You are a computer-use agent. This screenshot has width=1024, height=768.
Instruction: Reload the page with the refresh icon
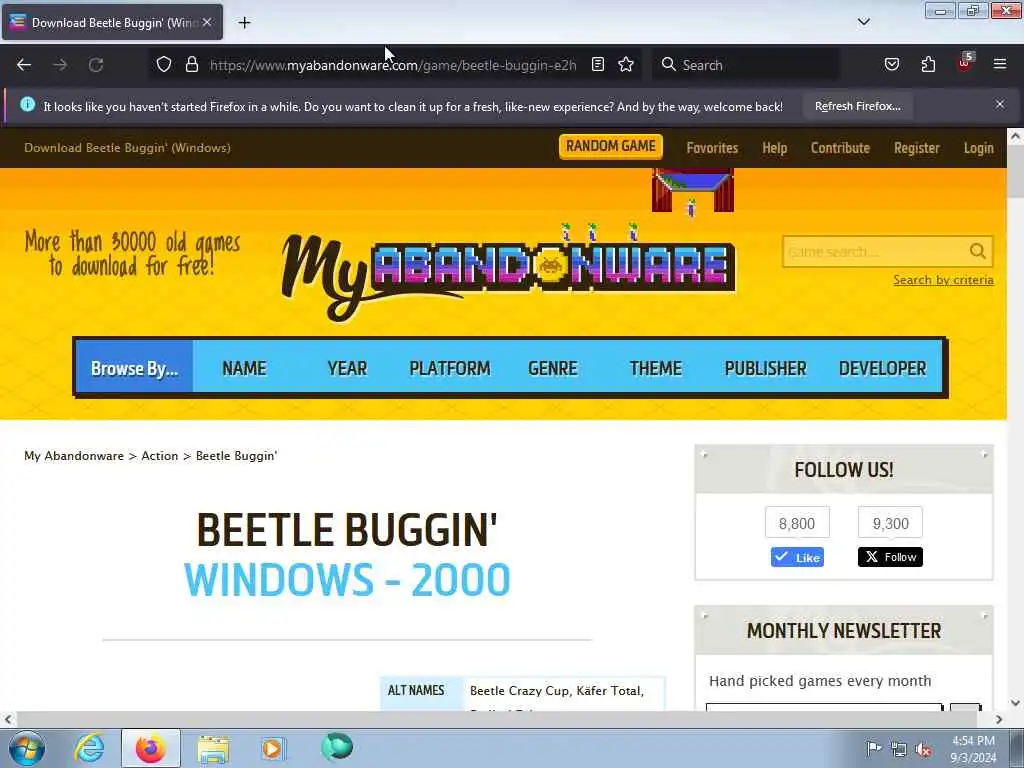tap(96, 65)
